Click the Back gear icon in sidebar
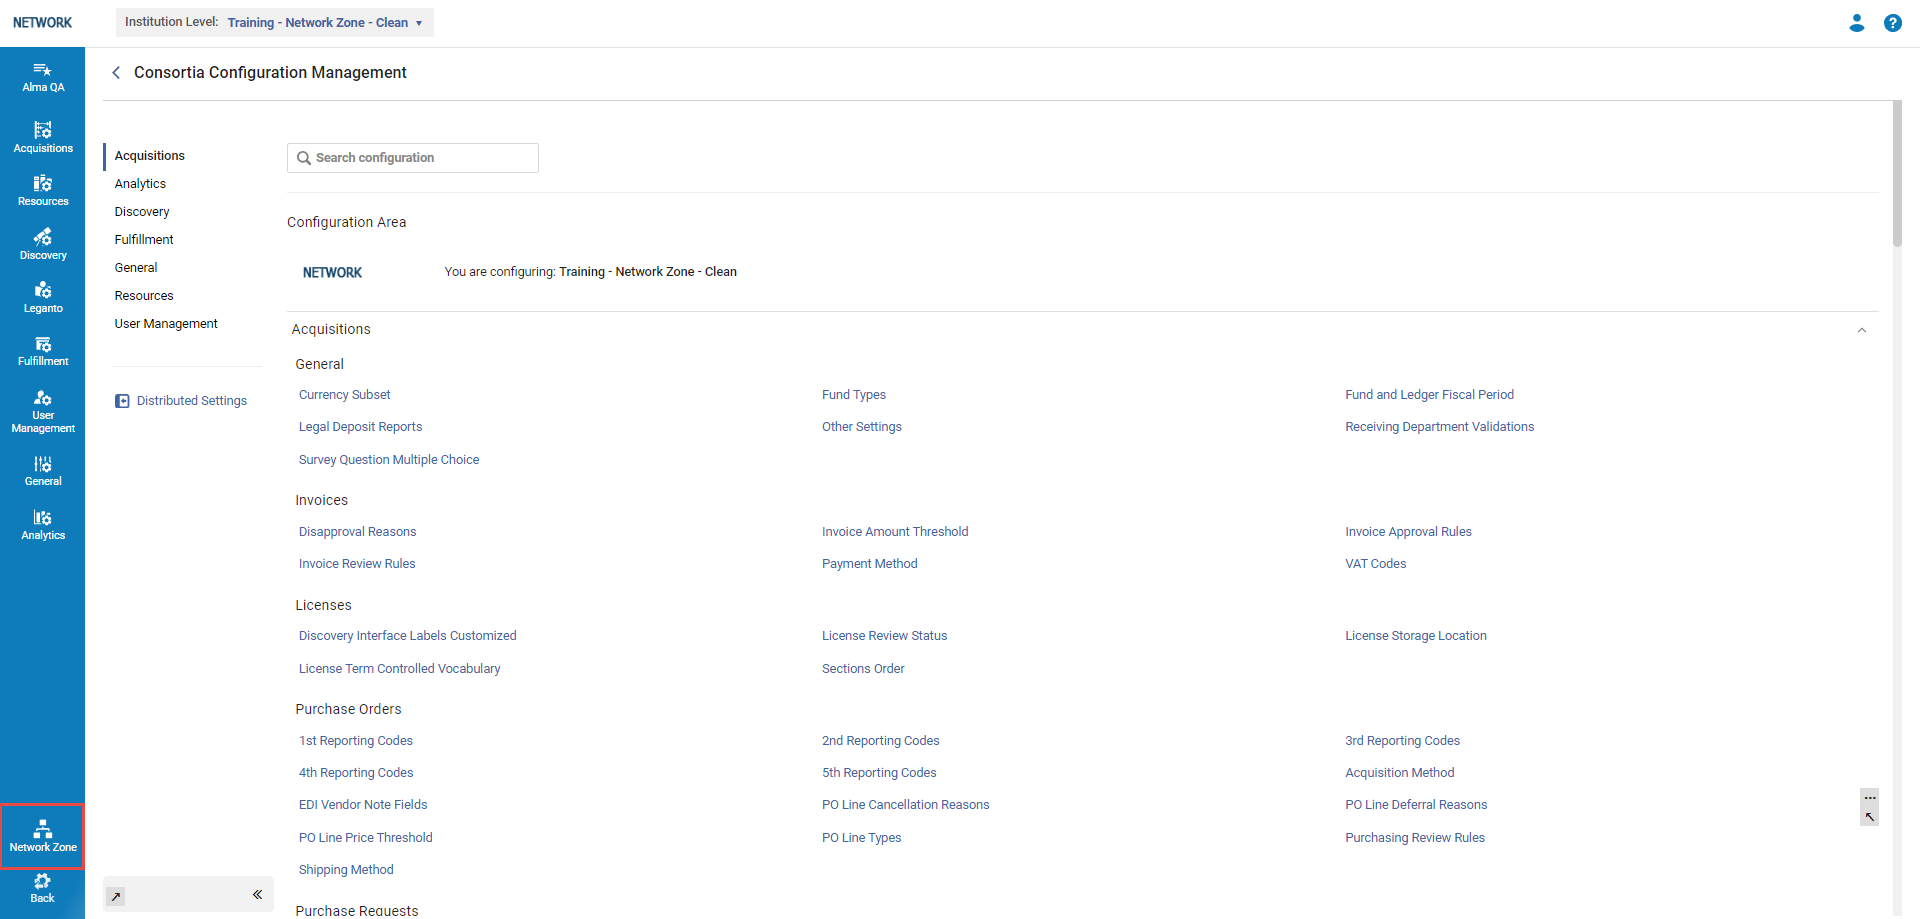This screenshot has width=1920, height=919. pos(42,887)
